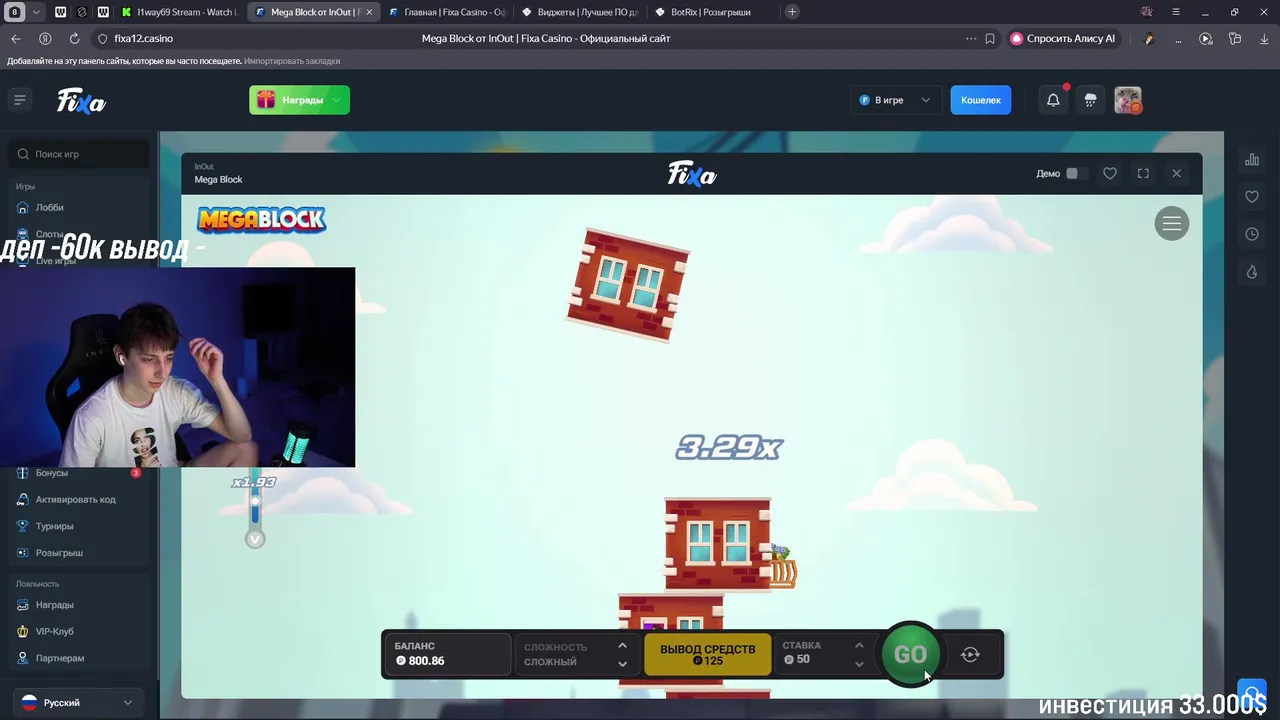Increase the difficulty with up arrow
1280x720 pixels.
pos(622,646)
